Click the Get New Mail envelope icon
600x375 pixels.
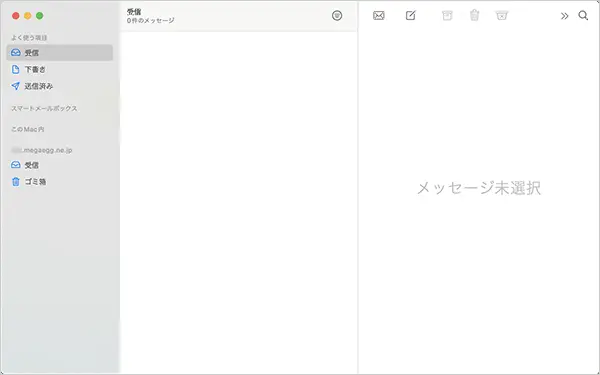[378, 16]
